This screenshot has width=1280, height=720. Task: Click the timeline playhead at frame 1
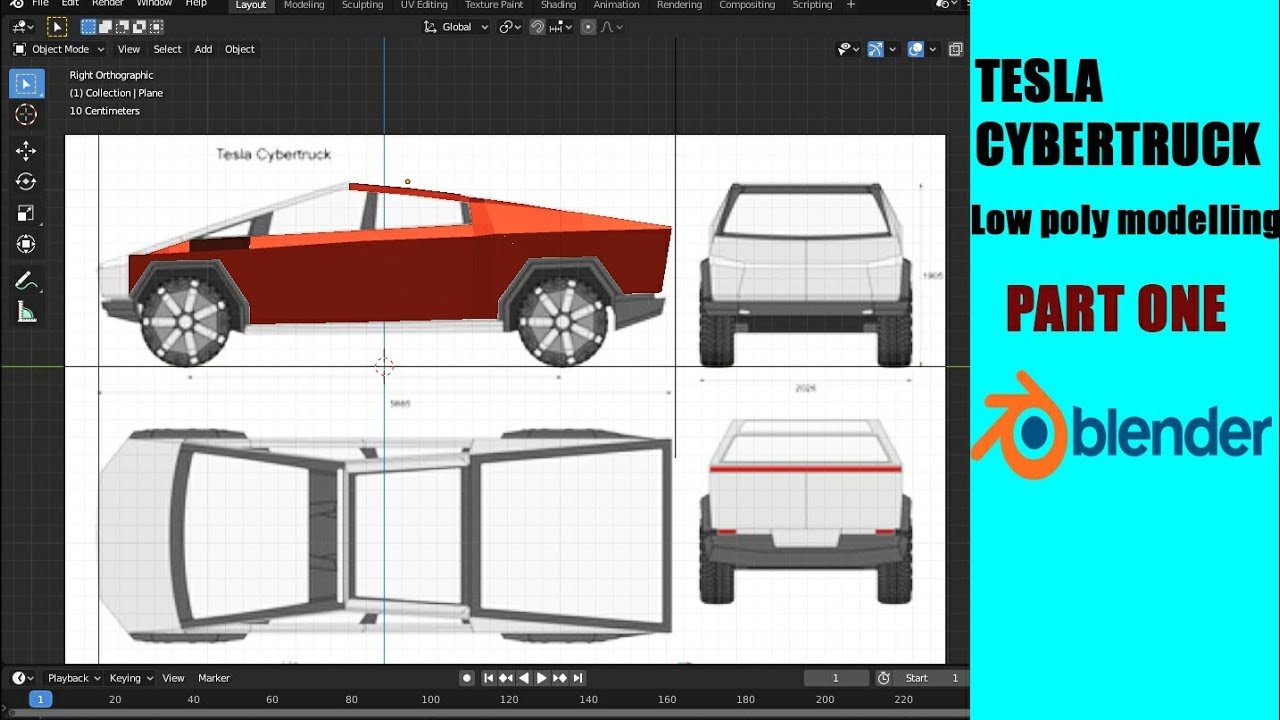point(40,700)
